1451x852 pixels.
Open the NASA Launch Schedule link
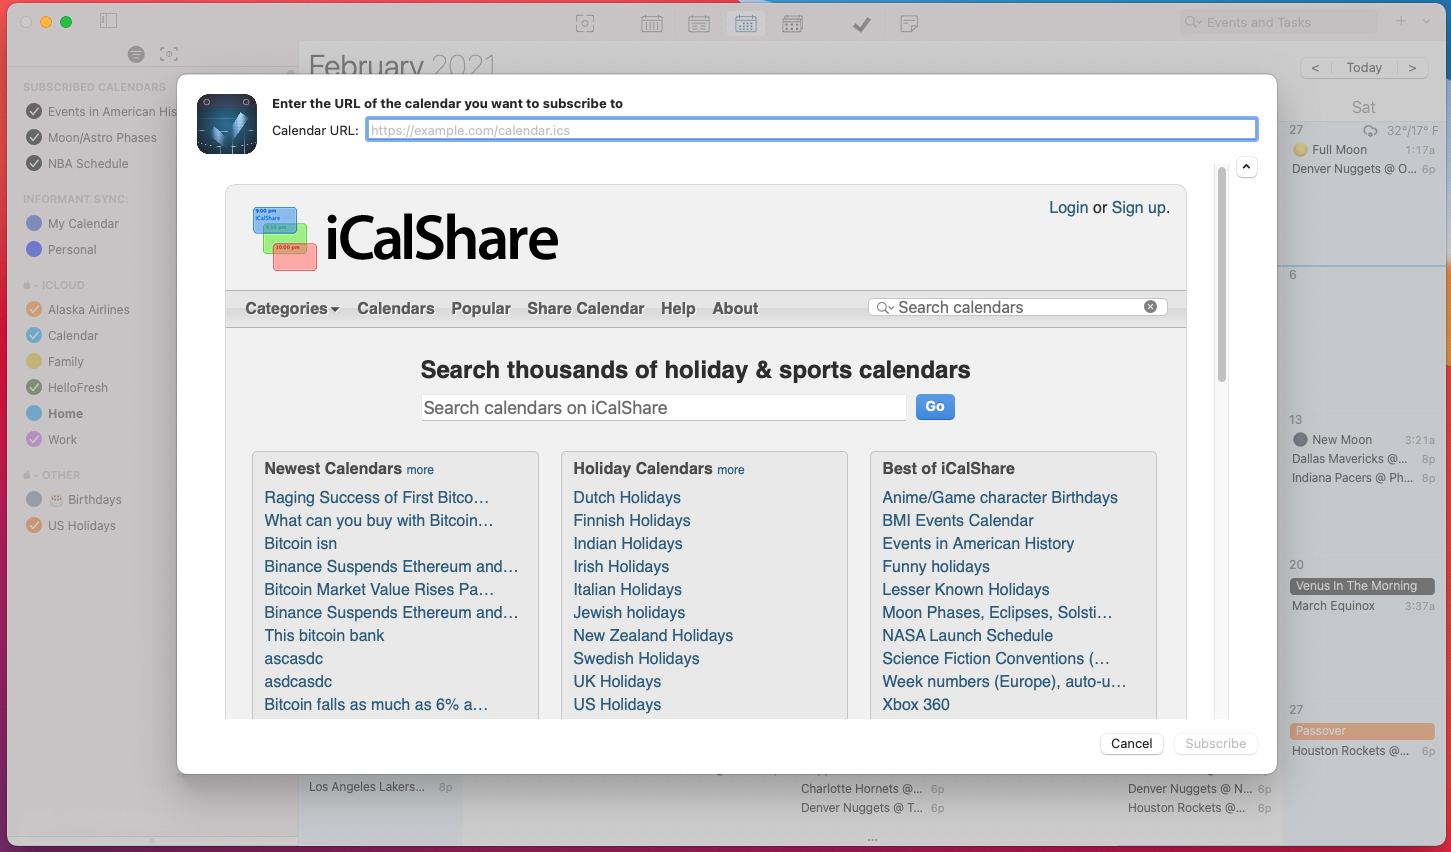[967, 636]
